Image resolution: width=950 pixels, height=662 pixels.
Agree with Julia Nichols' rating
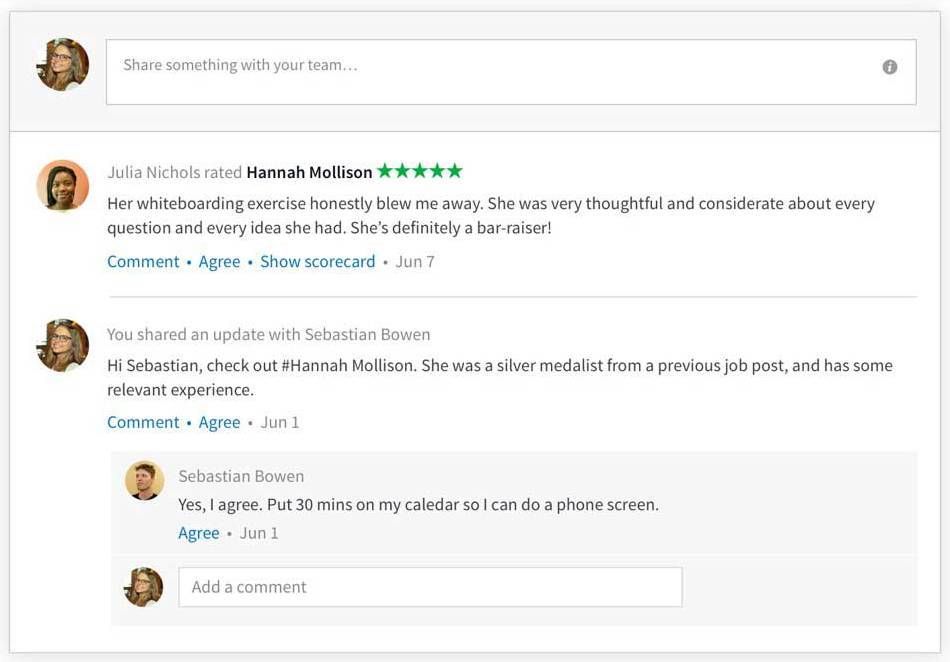(219, 262)
